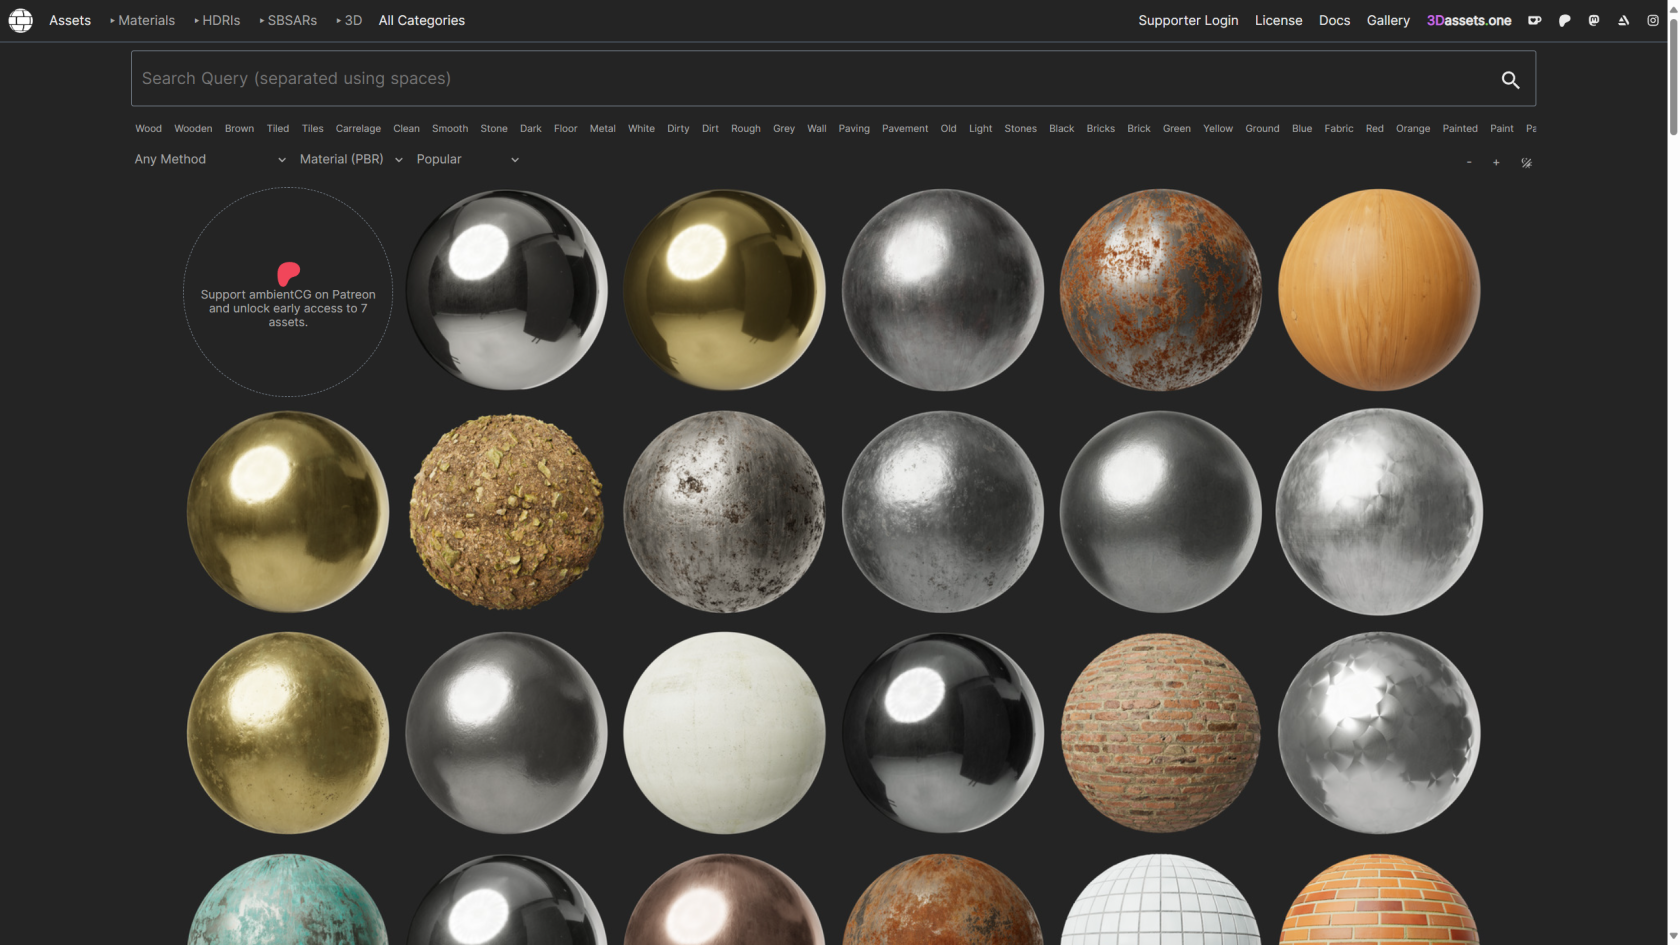1680x945 pixels.
Task: Click the scrollbar down arrow
Action: tap(1673, 938)
